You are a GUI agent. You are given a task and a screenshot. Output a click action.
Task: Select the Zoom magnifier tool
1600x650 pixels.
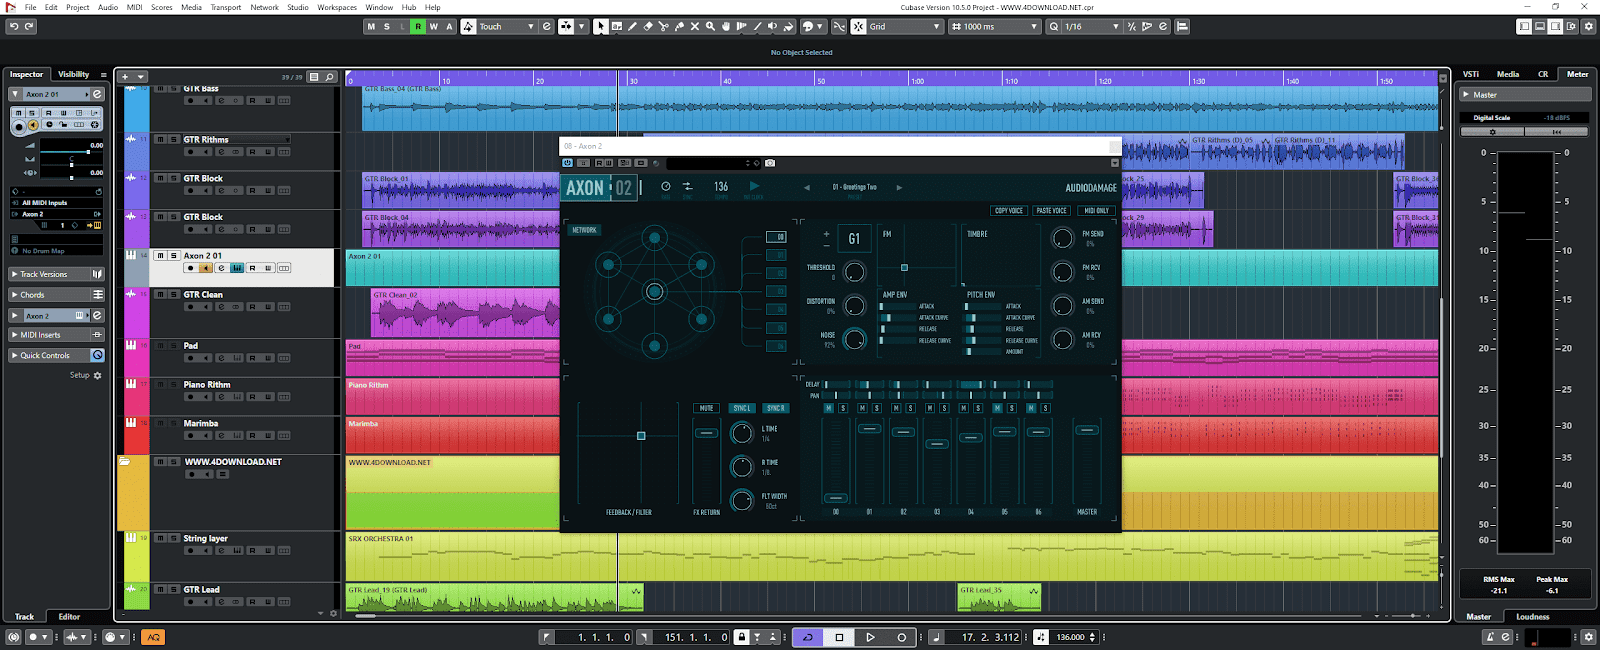[x=710, y=27]
